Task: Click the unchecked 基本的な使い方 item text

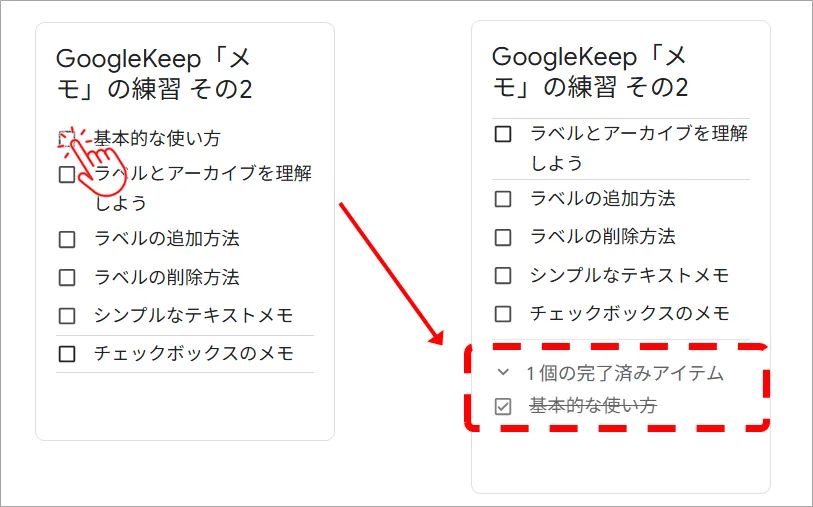Action: pyautogui.click(x=160, y=138)
